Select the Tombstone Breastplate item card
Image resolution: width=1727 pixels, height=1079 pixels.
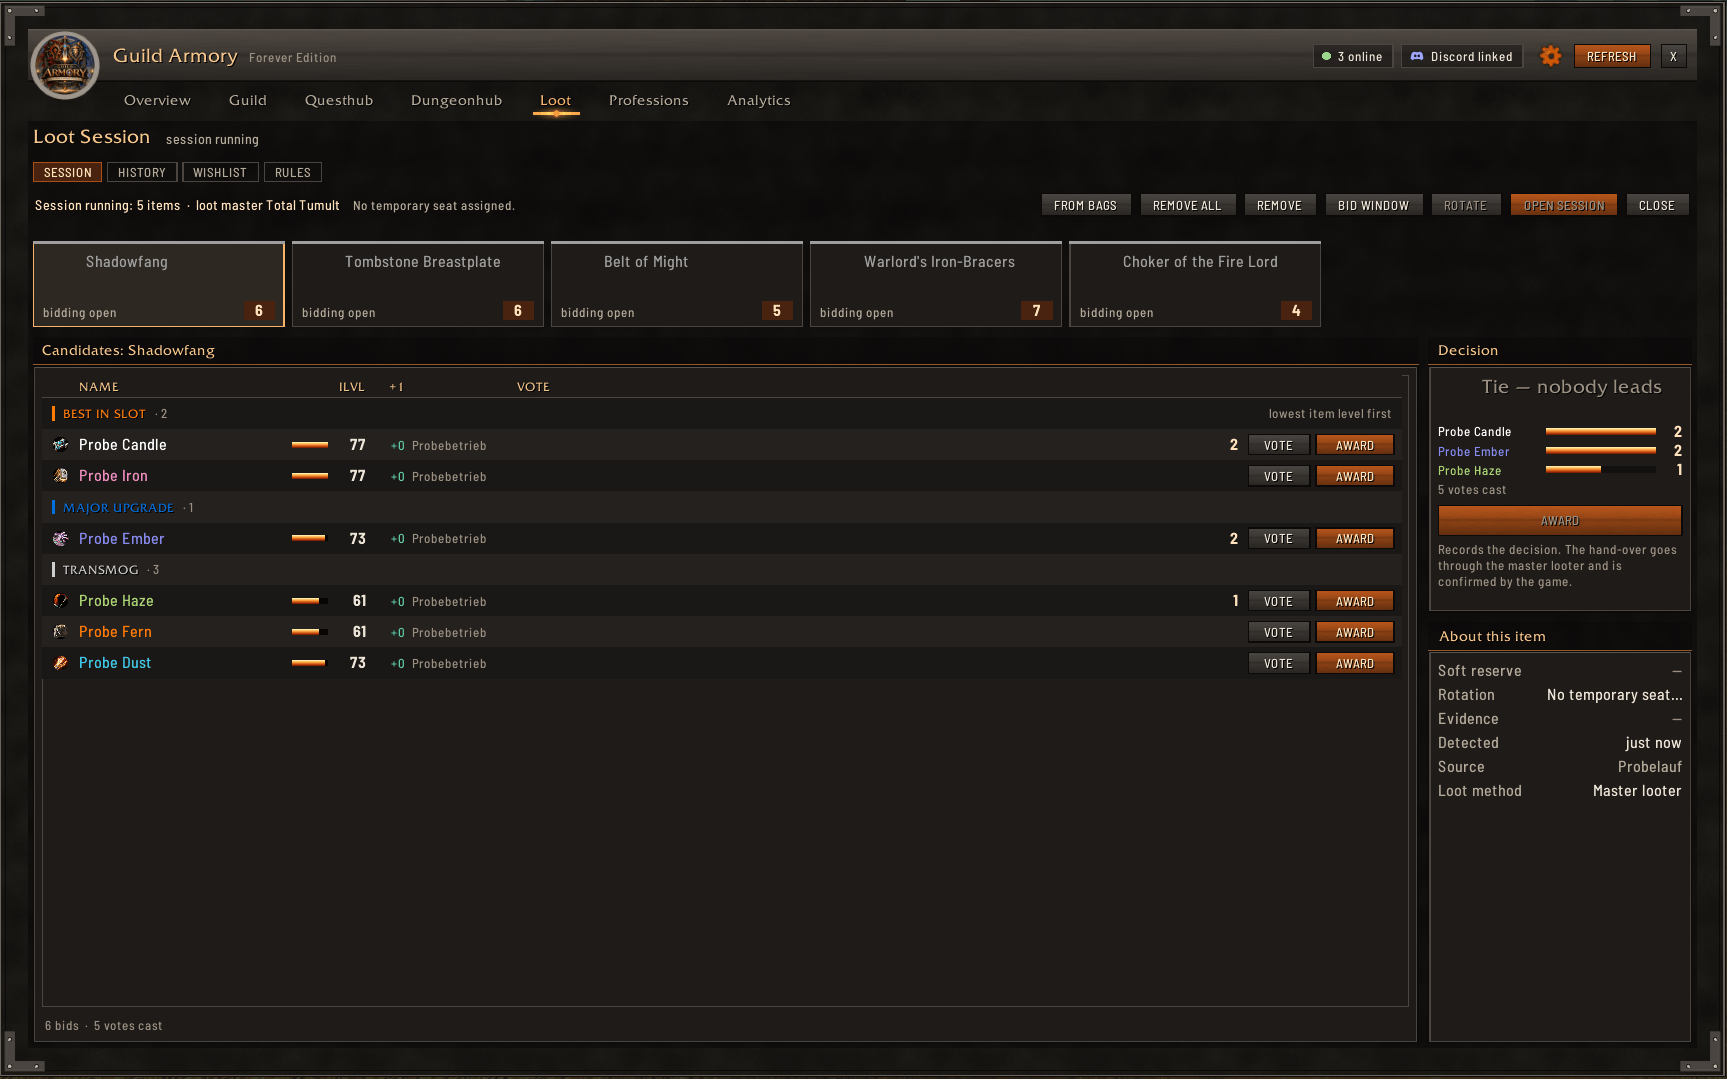coord(418,284)
